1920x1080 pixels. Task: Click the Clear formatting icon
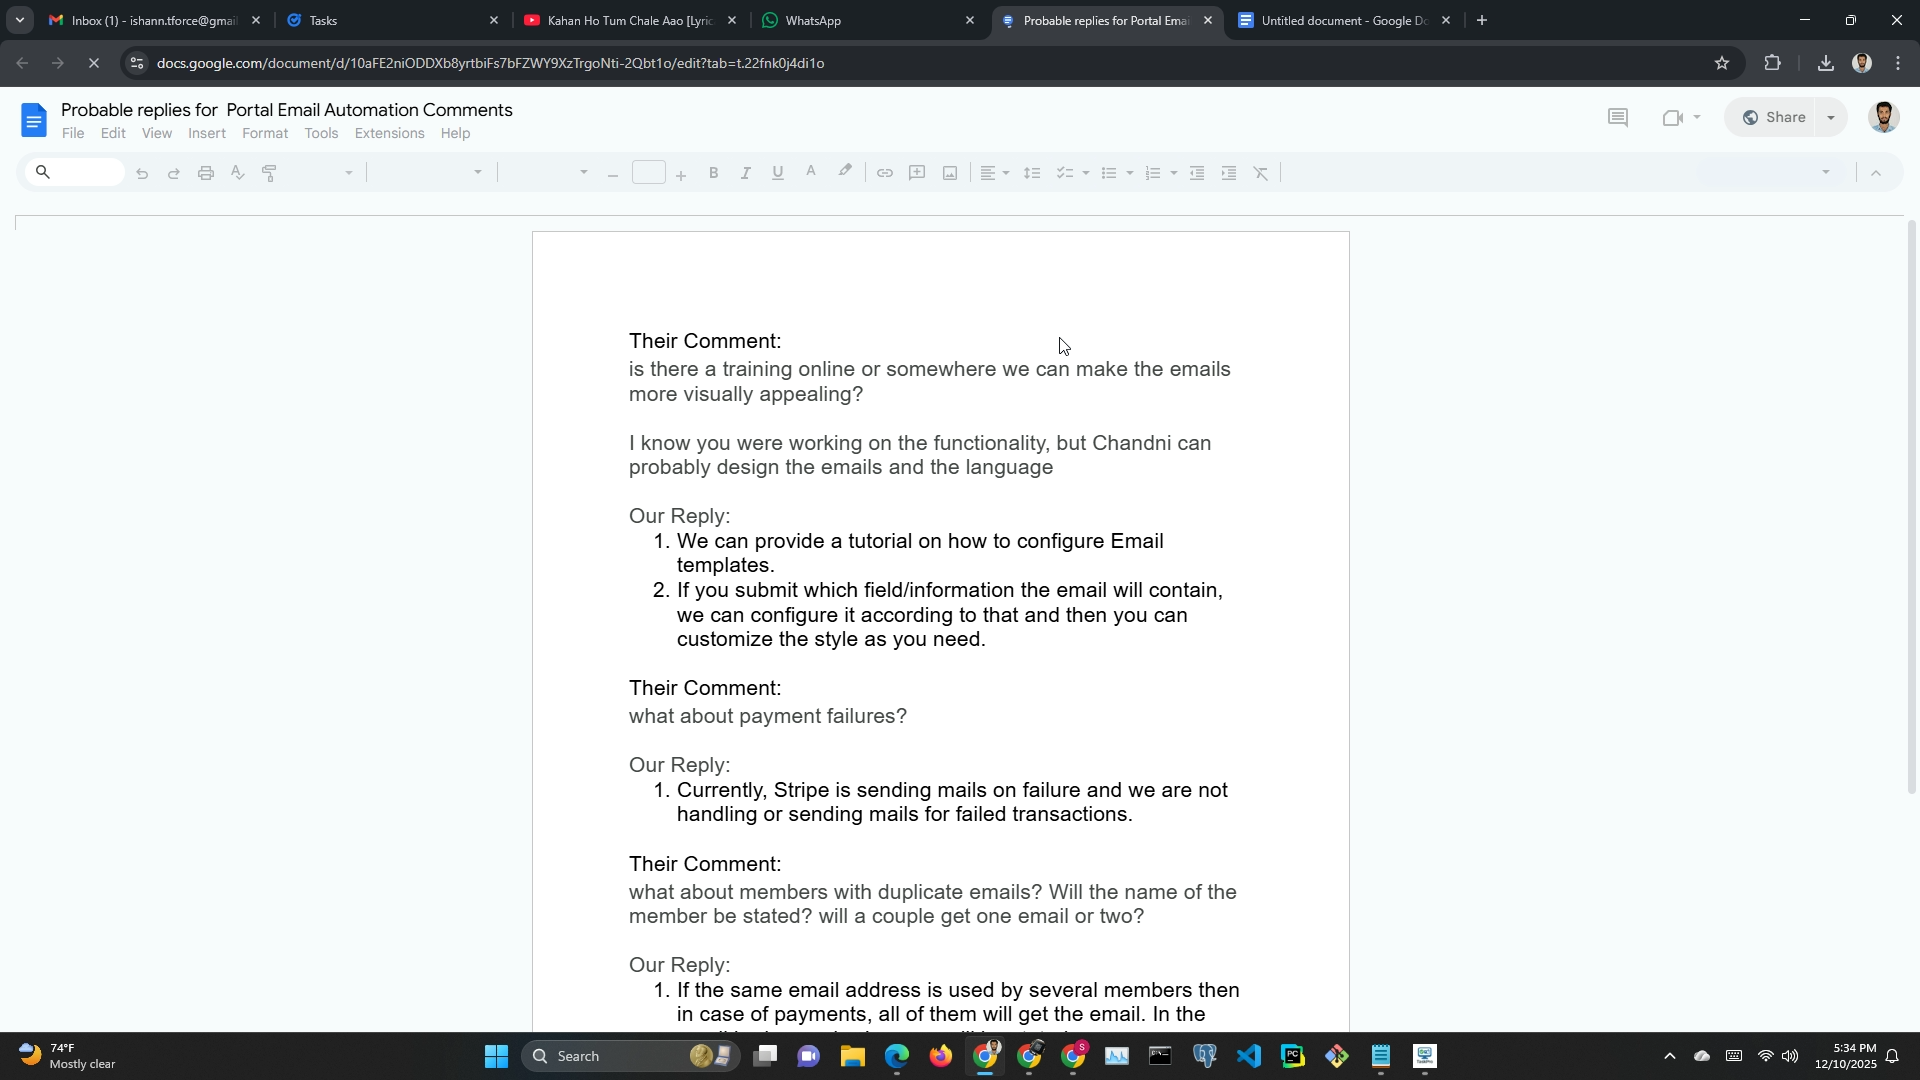click(1261, 173)
